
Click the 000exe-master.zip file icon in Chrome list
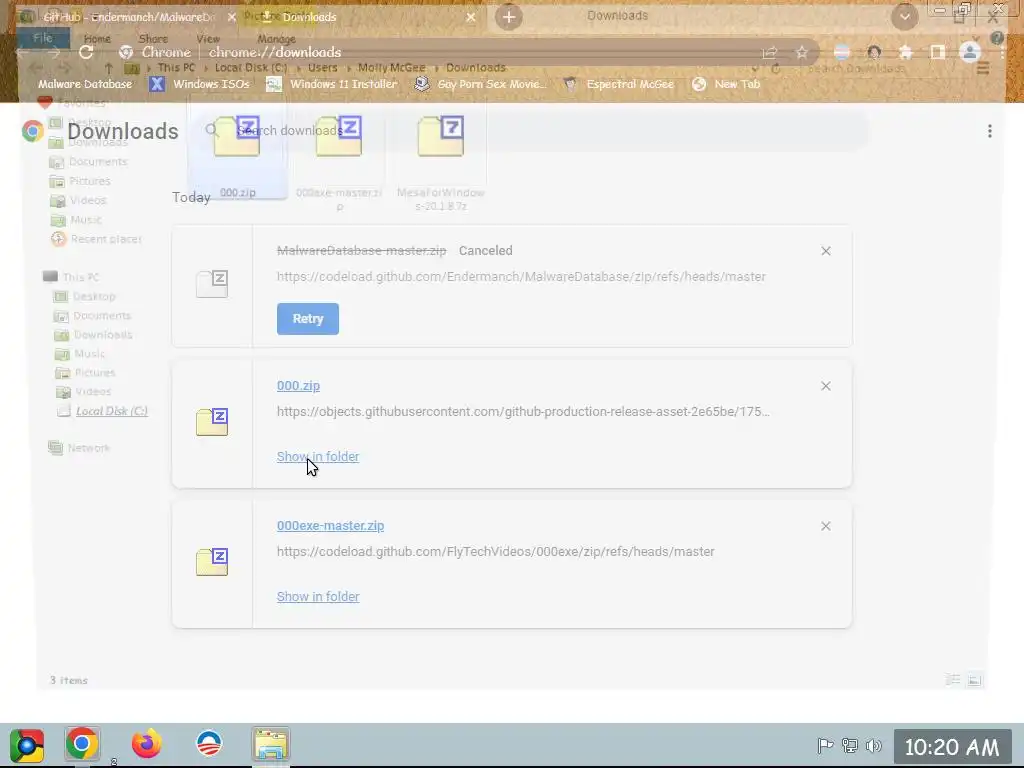coord(212,562)
